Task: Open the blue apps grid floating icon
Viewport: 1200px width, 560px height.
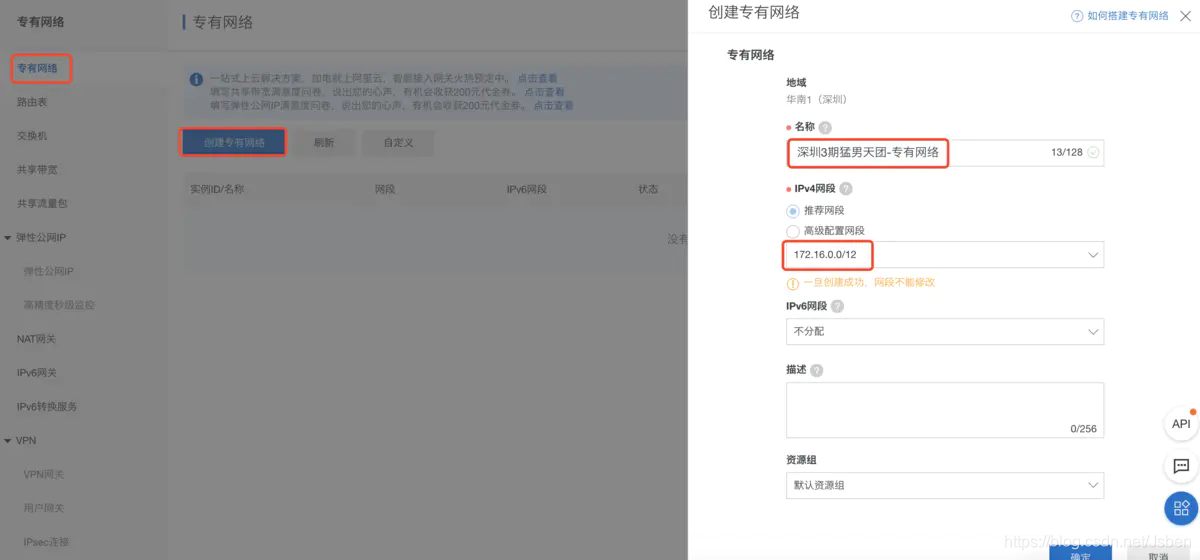Action: tap(1181, 508)
